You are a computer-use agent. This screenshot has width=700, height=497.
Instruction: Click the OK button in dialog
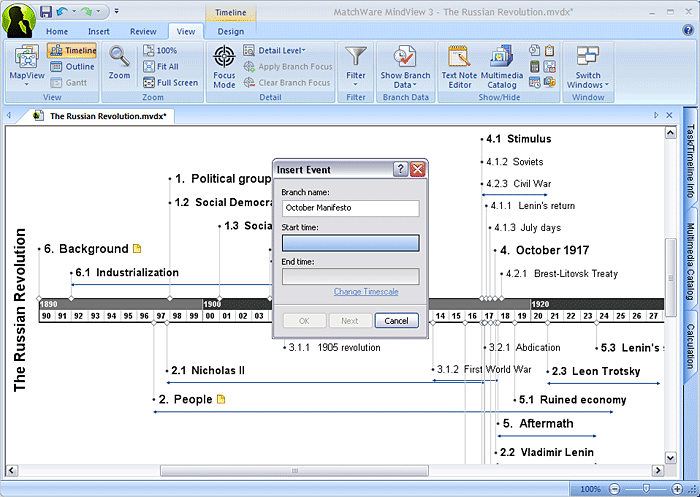[x=304, y=321]
